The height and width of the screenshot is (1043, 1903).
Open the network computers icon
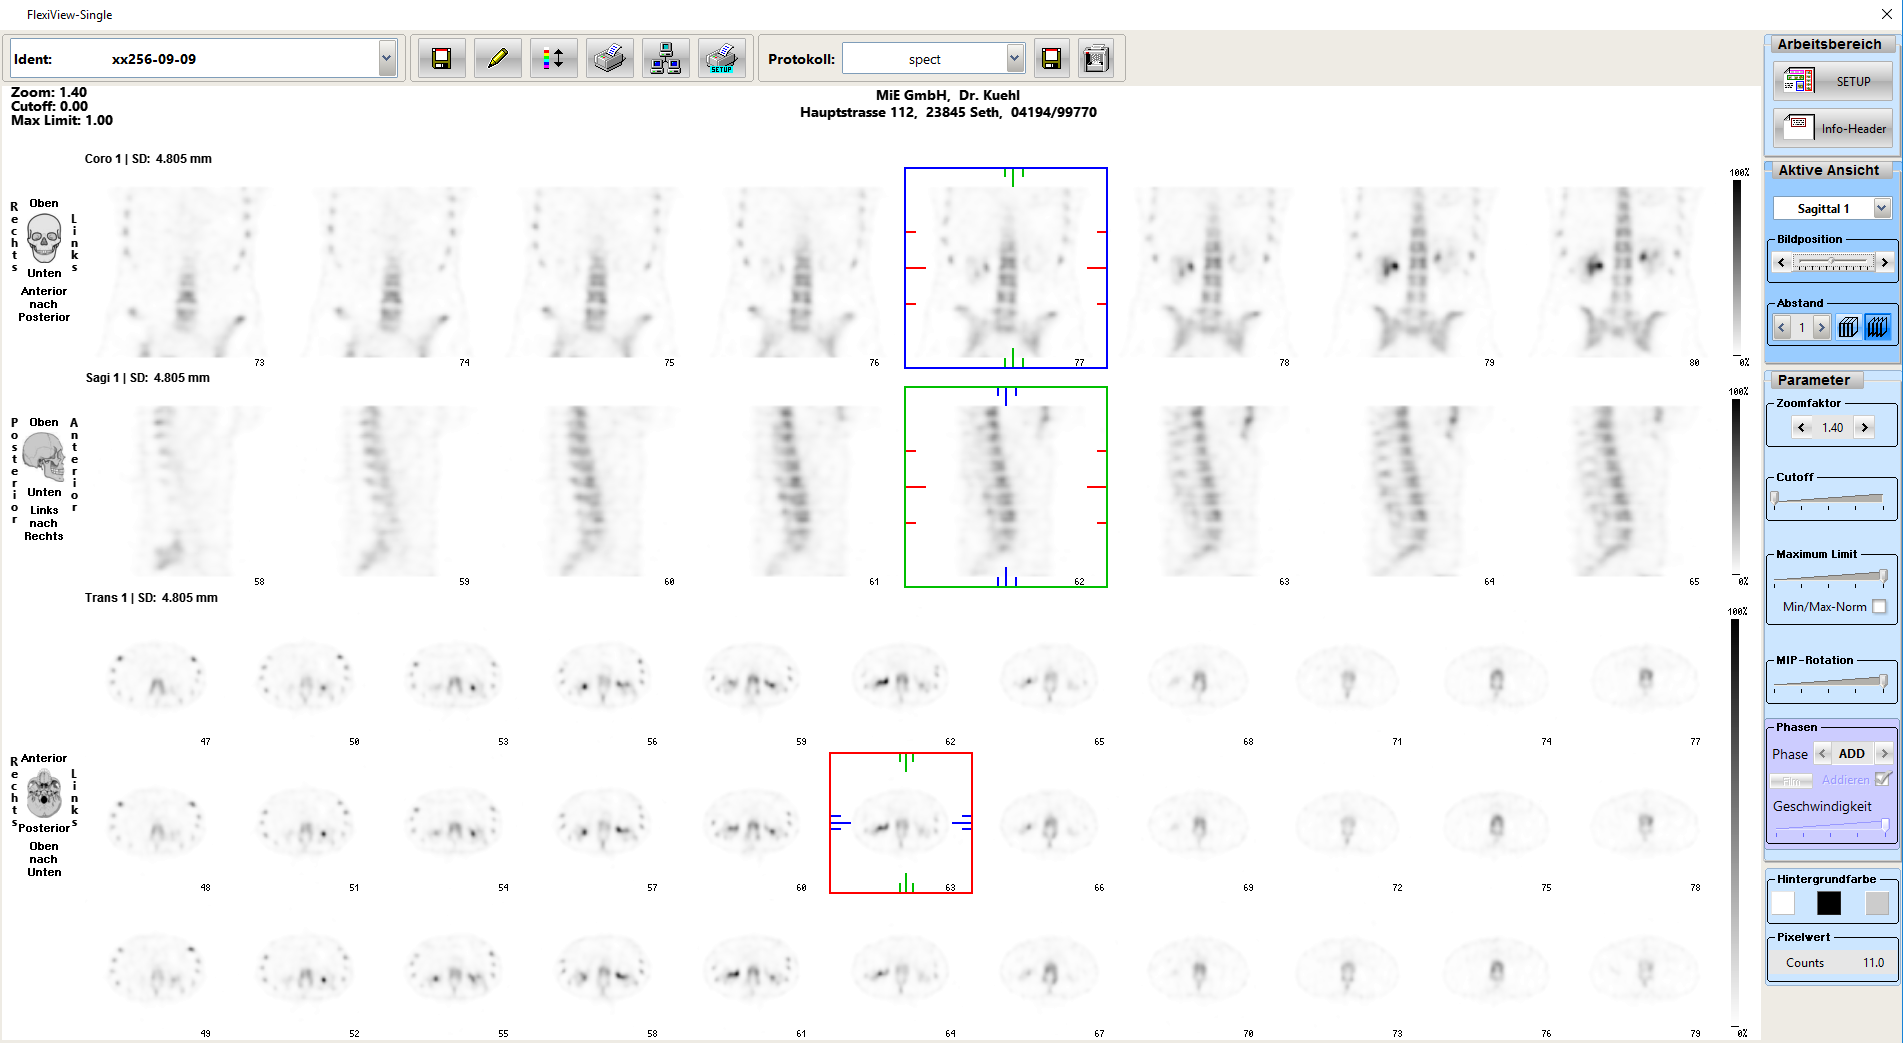point(665,59)
